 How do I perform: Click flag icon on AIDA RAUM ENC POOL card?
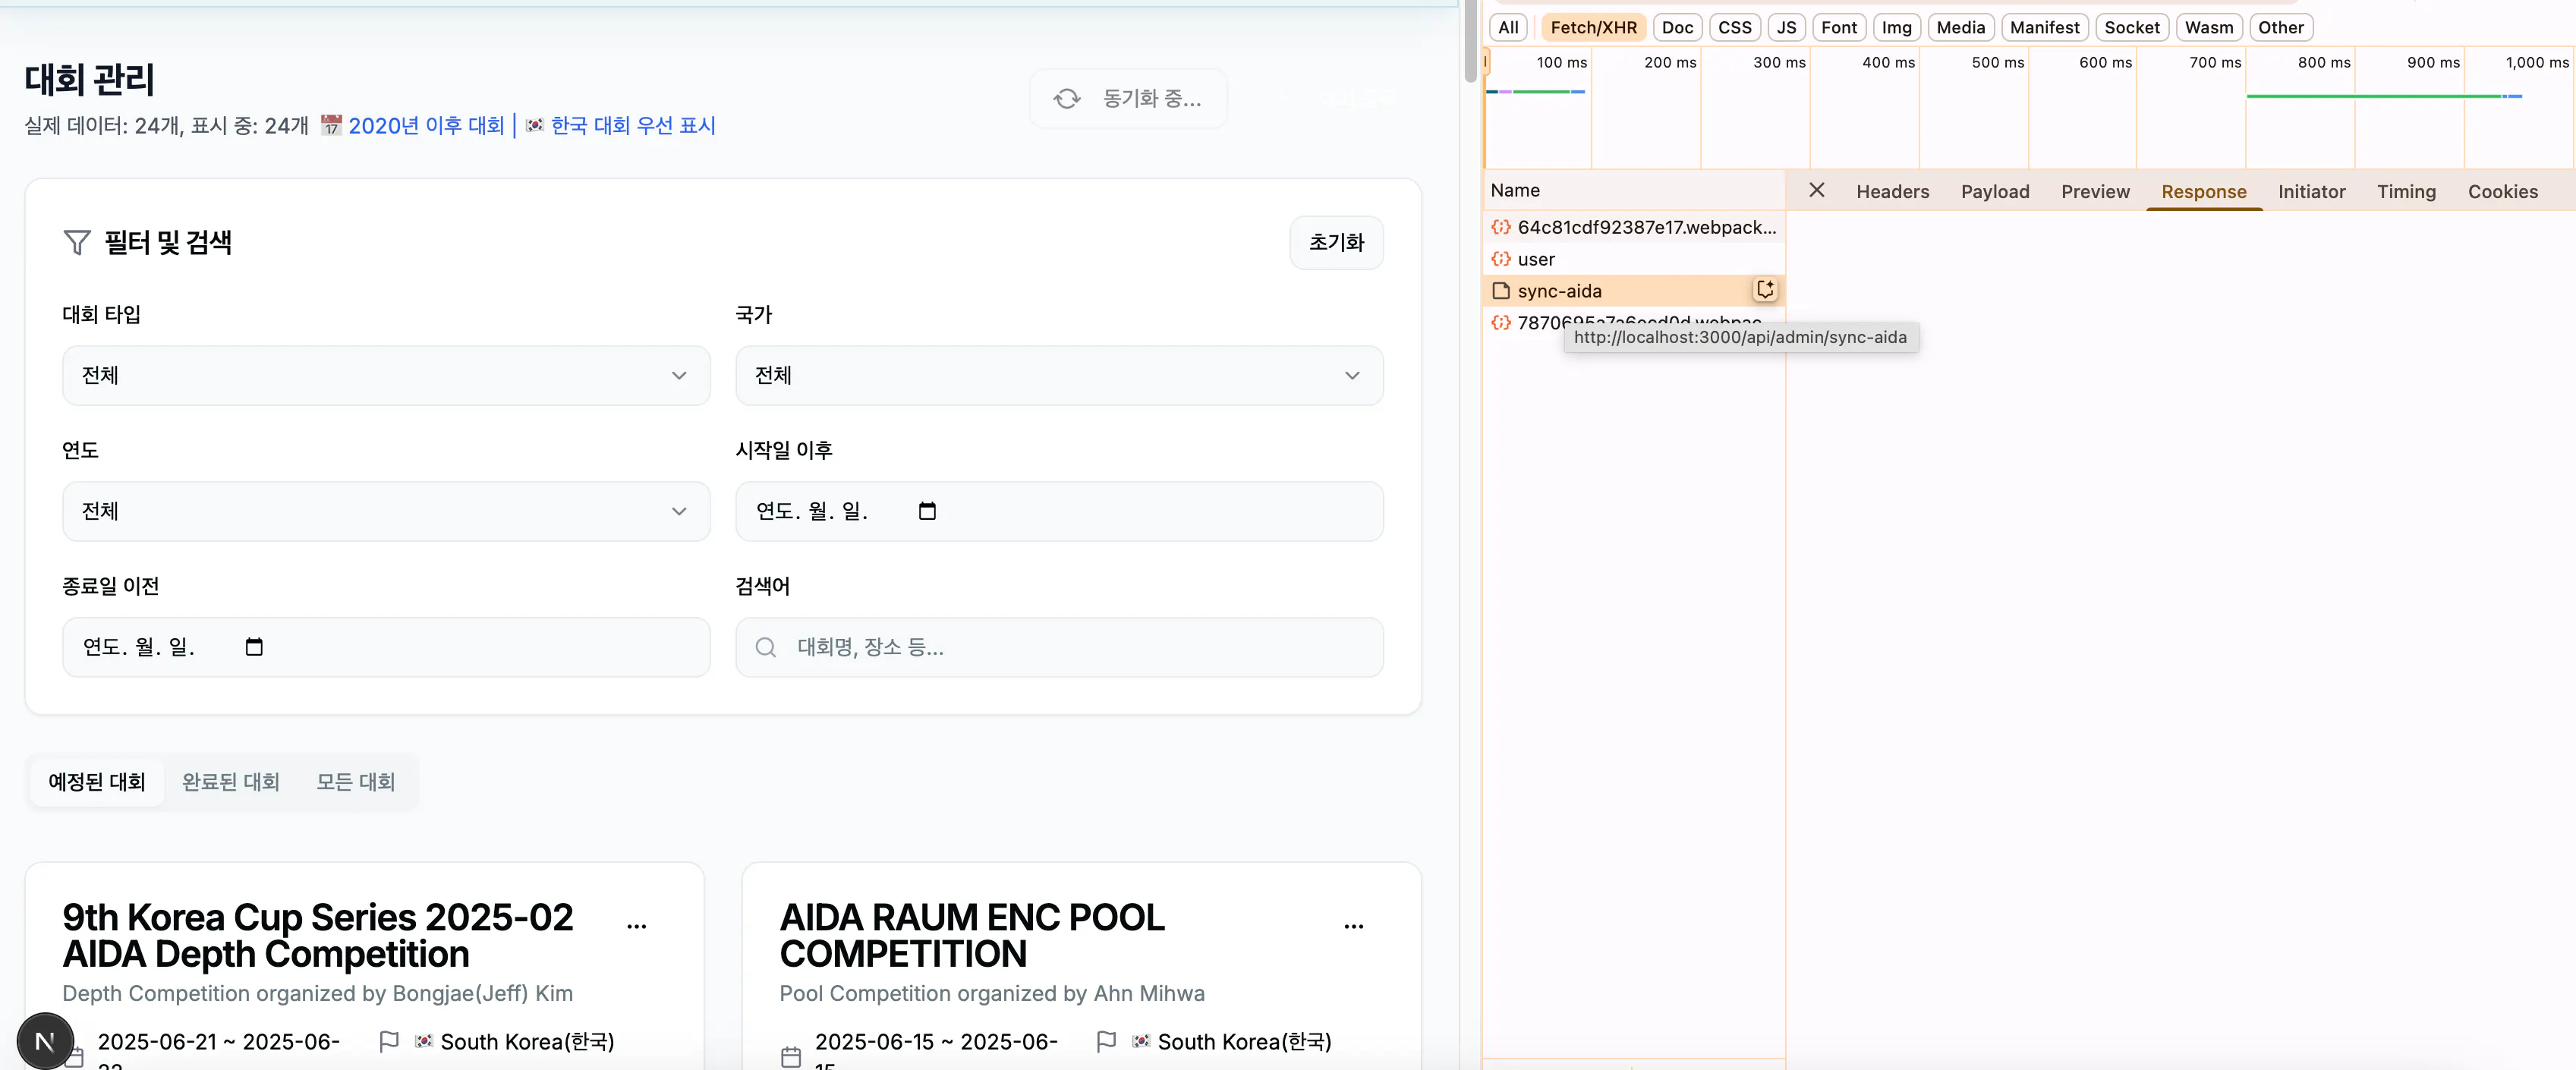tap(1106, 1041)
